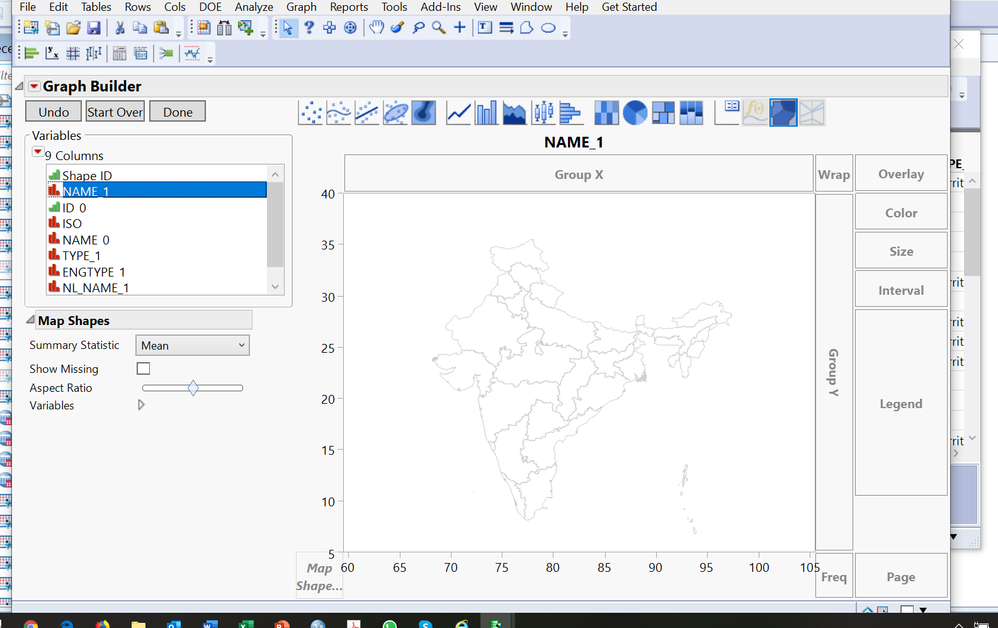
Task: Activate the Text Annotate tool
Action: tap(485, 28)
